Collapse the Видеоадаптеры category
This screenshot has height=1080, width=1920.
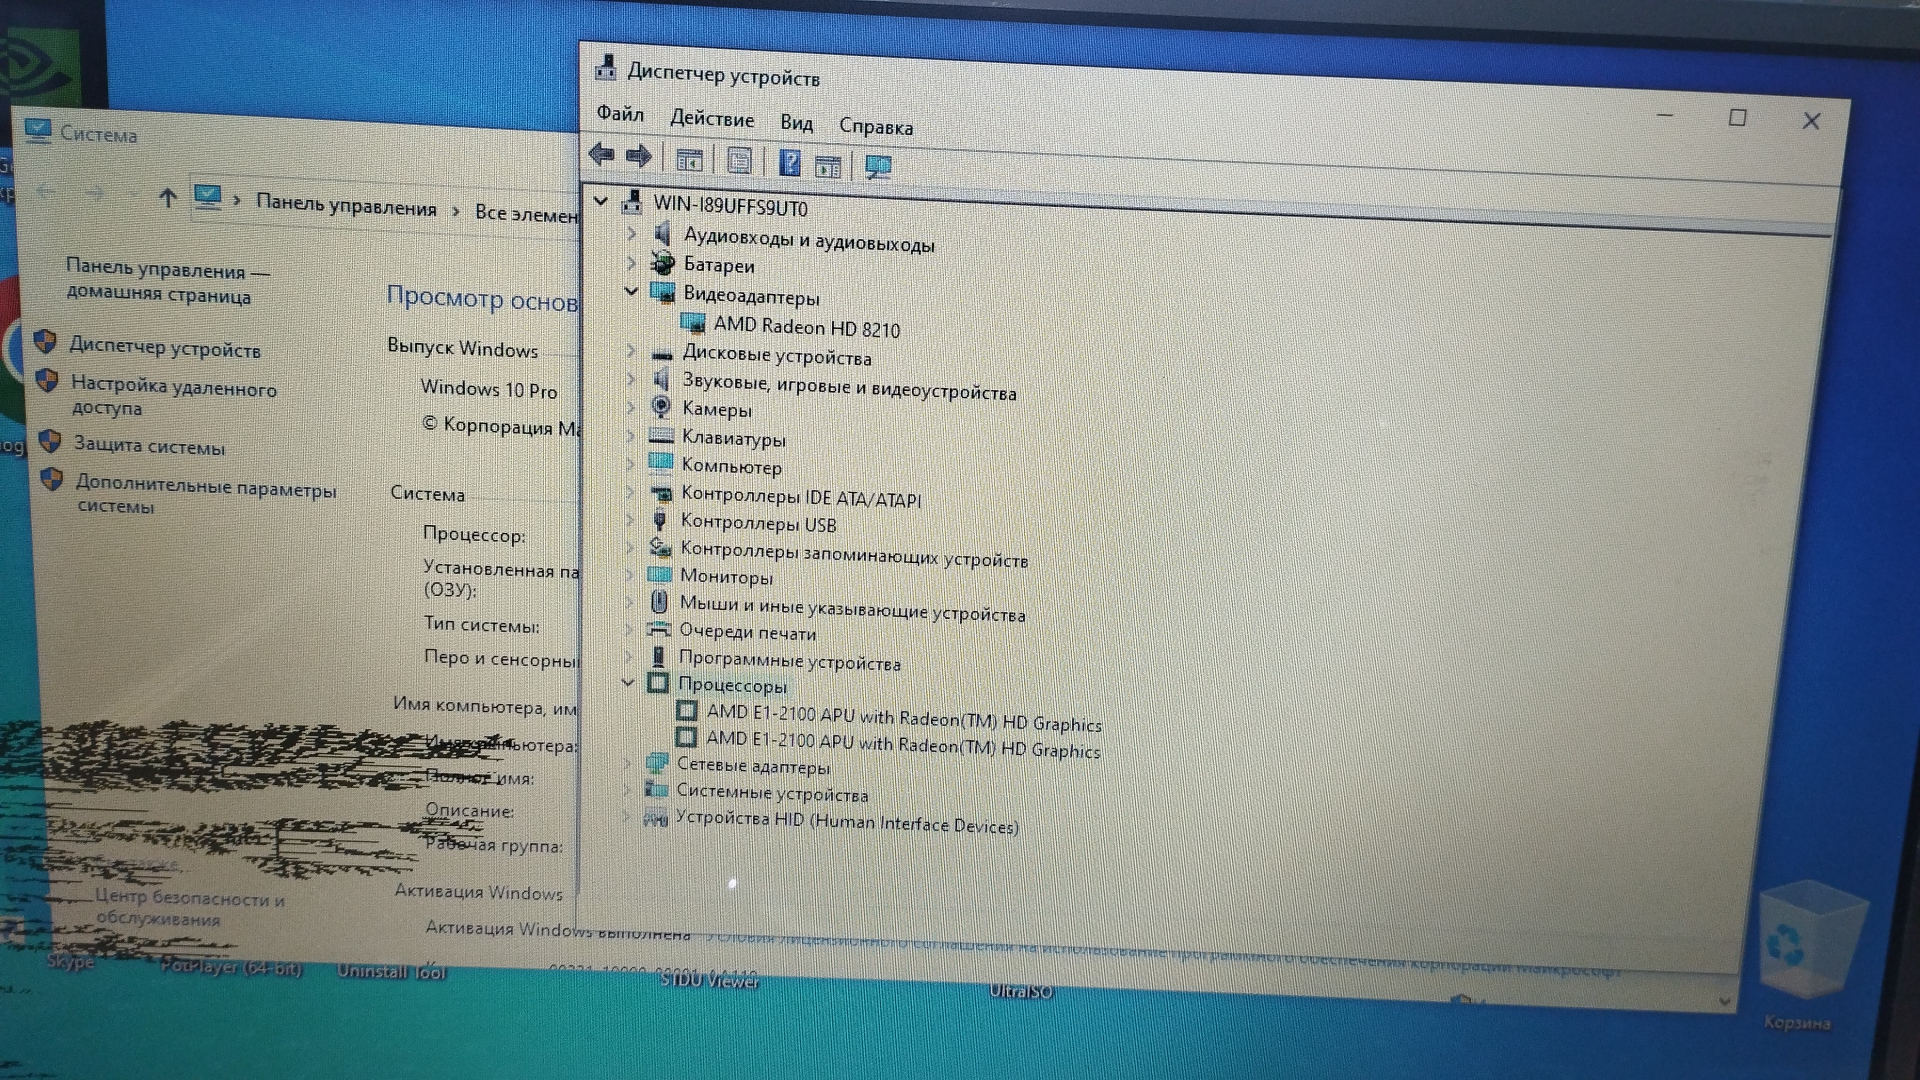point(631,291)
